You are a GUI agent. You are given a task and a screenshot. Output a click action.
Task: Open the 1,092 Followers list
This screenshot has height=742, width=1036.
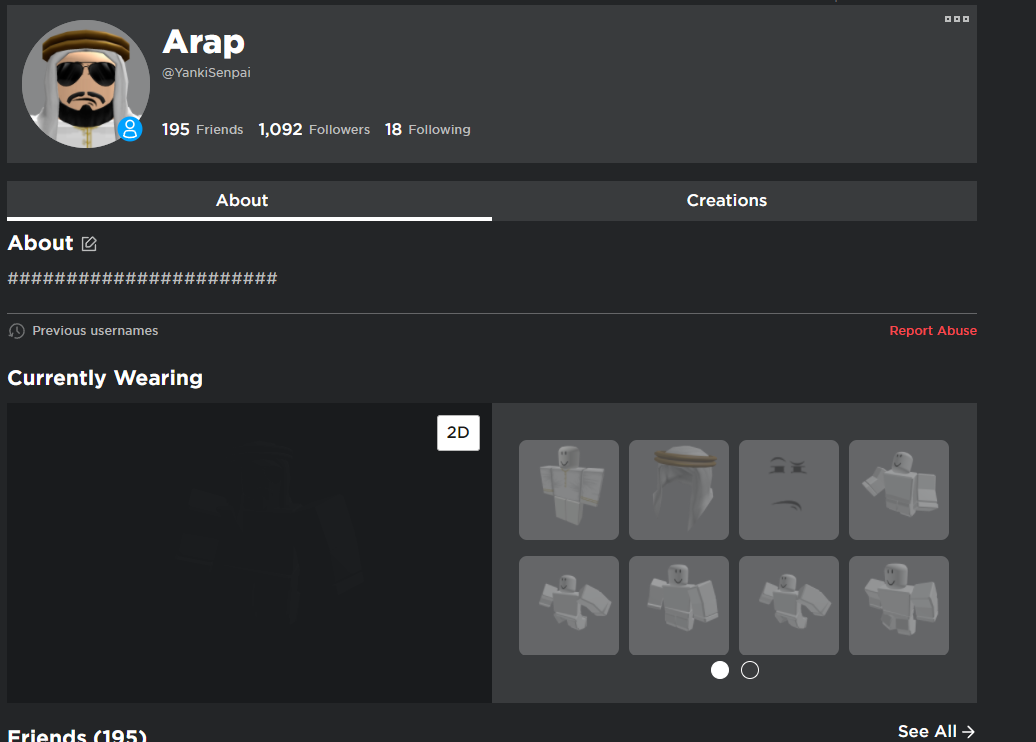pos(314,130)
